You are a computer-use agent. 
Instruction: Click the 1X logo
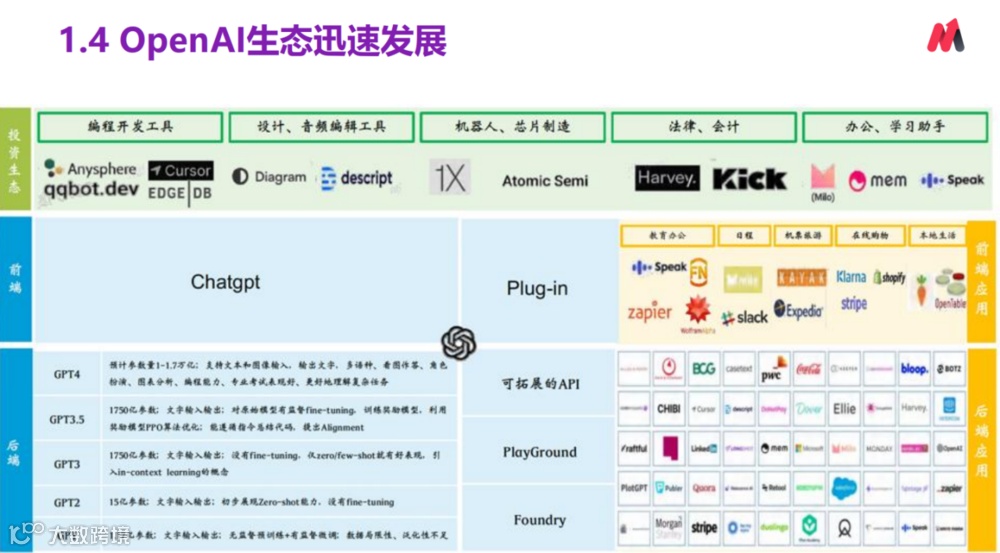coord(450,177)
